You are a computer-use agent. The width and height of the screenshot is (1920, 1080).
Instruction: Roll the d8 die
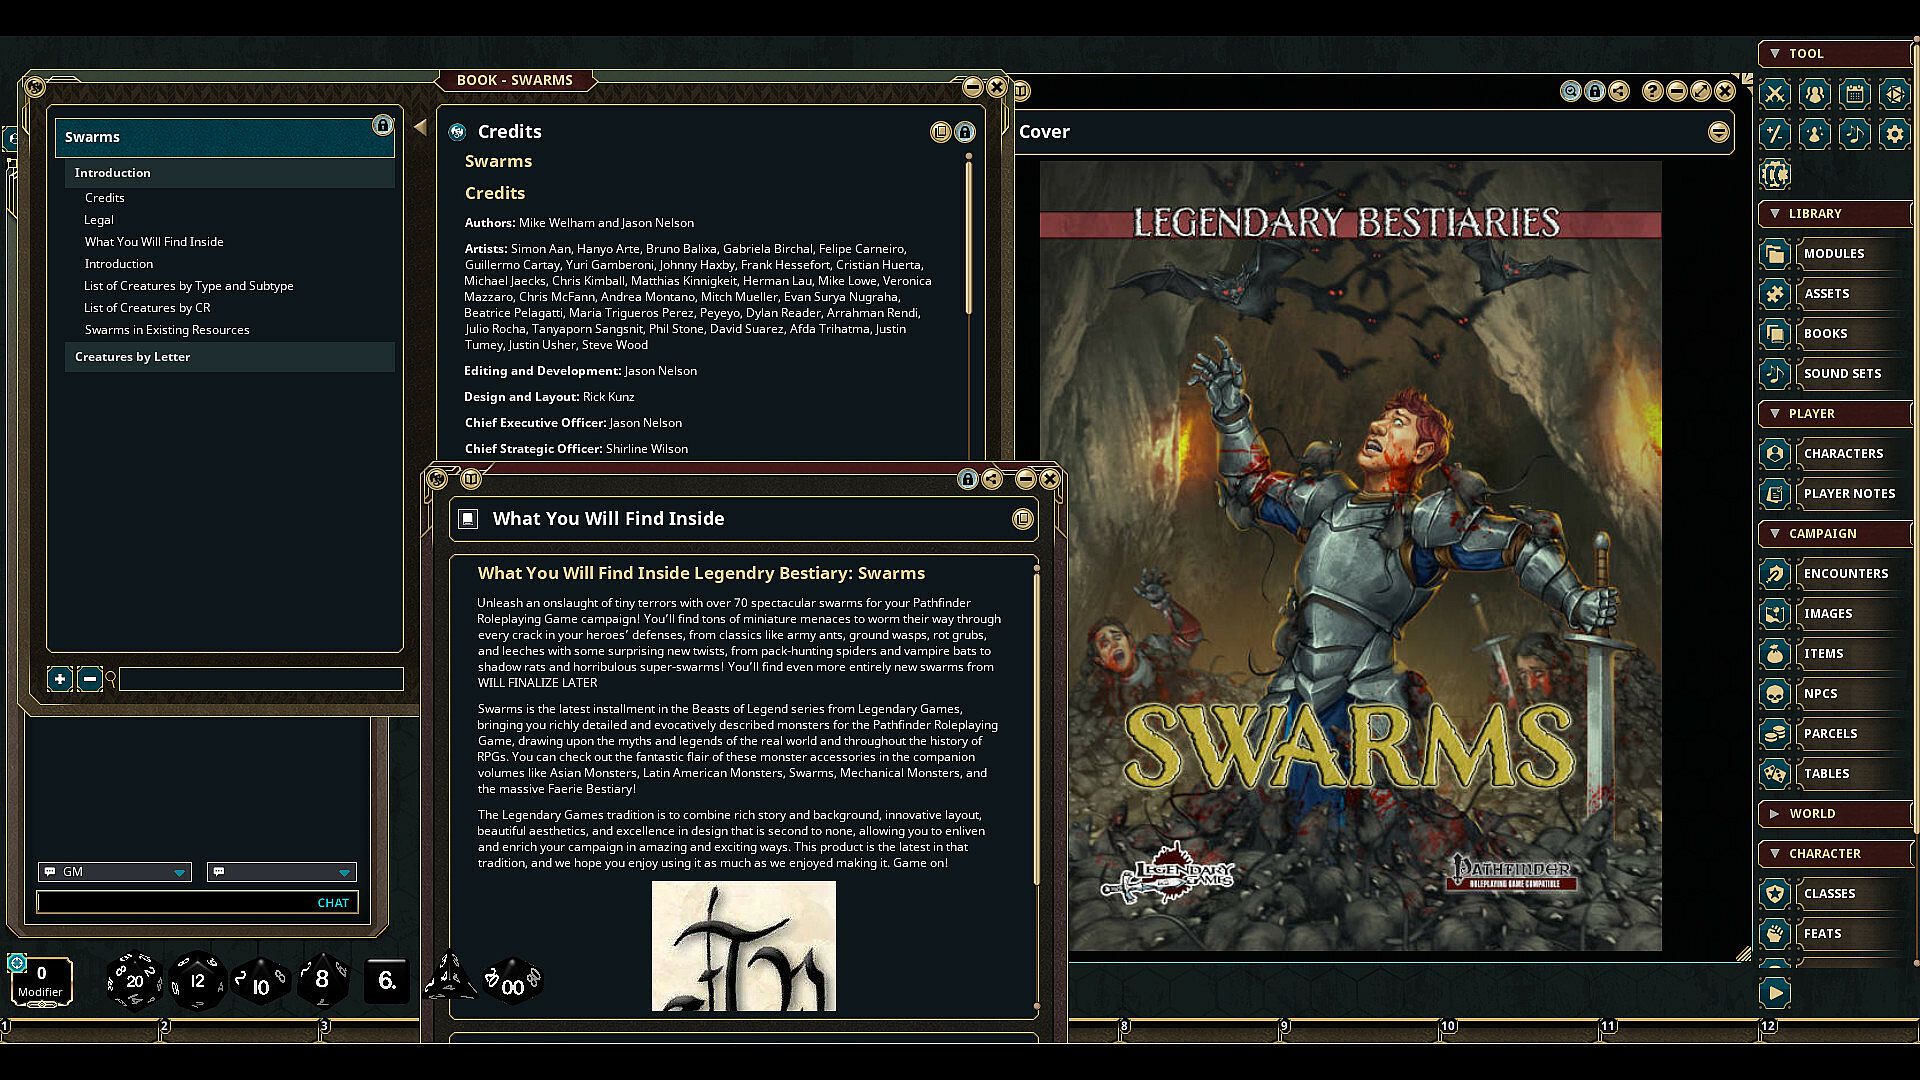[322, 980]
